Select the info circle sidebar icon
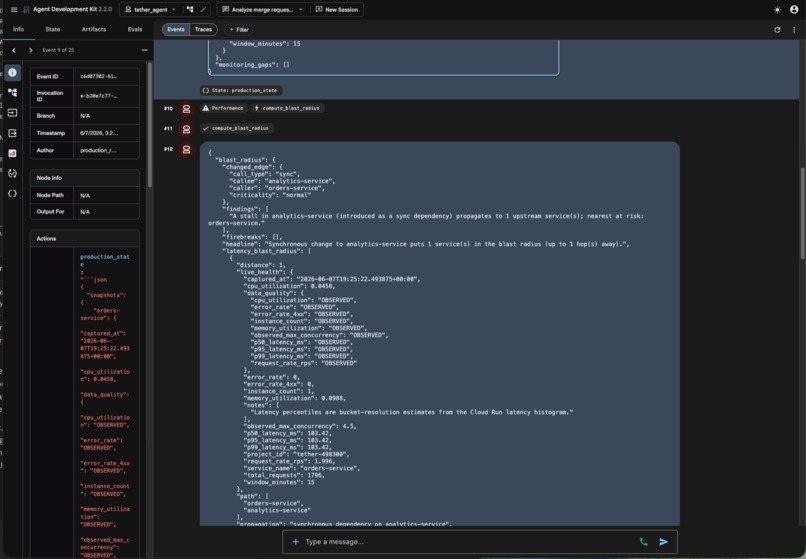Image resolution: width=806 pixels, height=559 pixels. pos(12,73)
